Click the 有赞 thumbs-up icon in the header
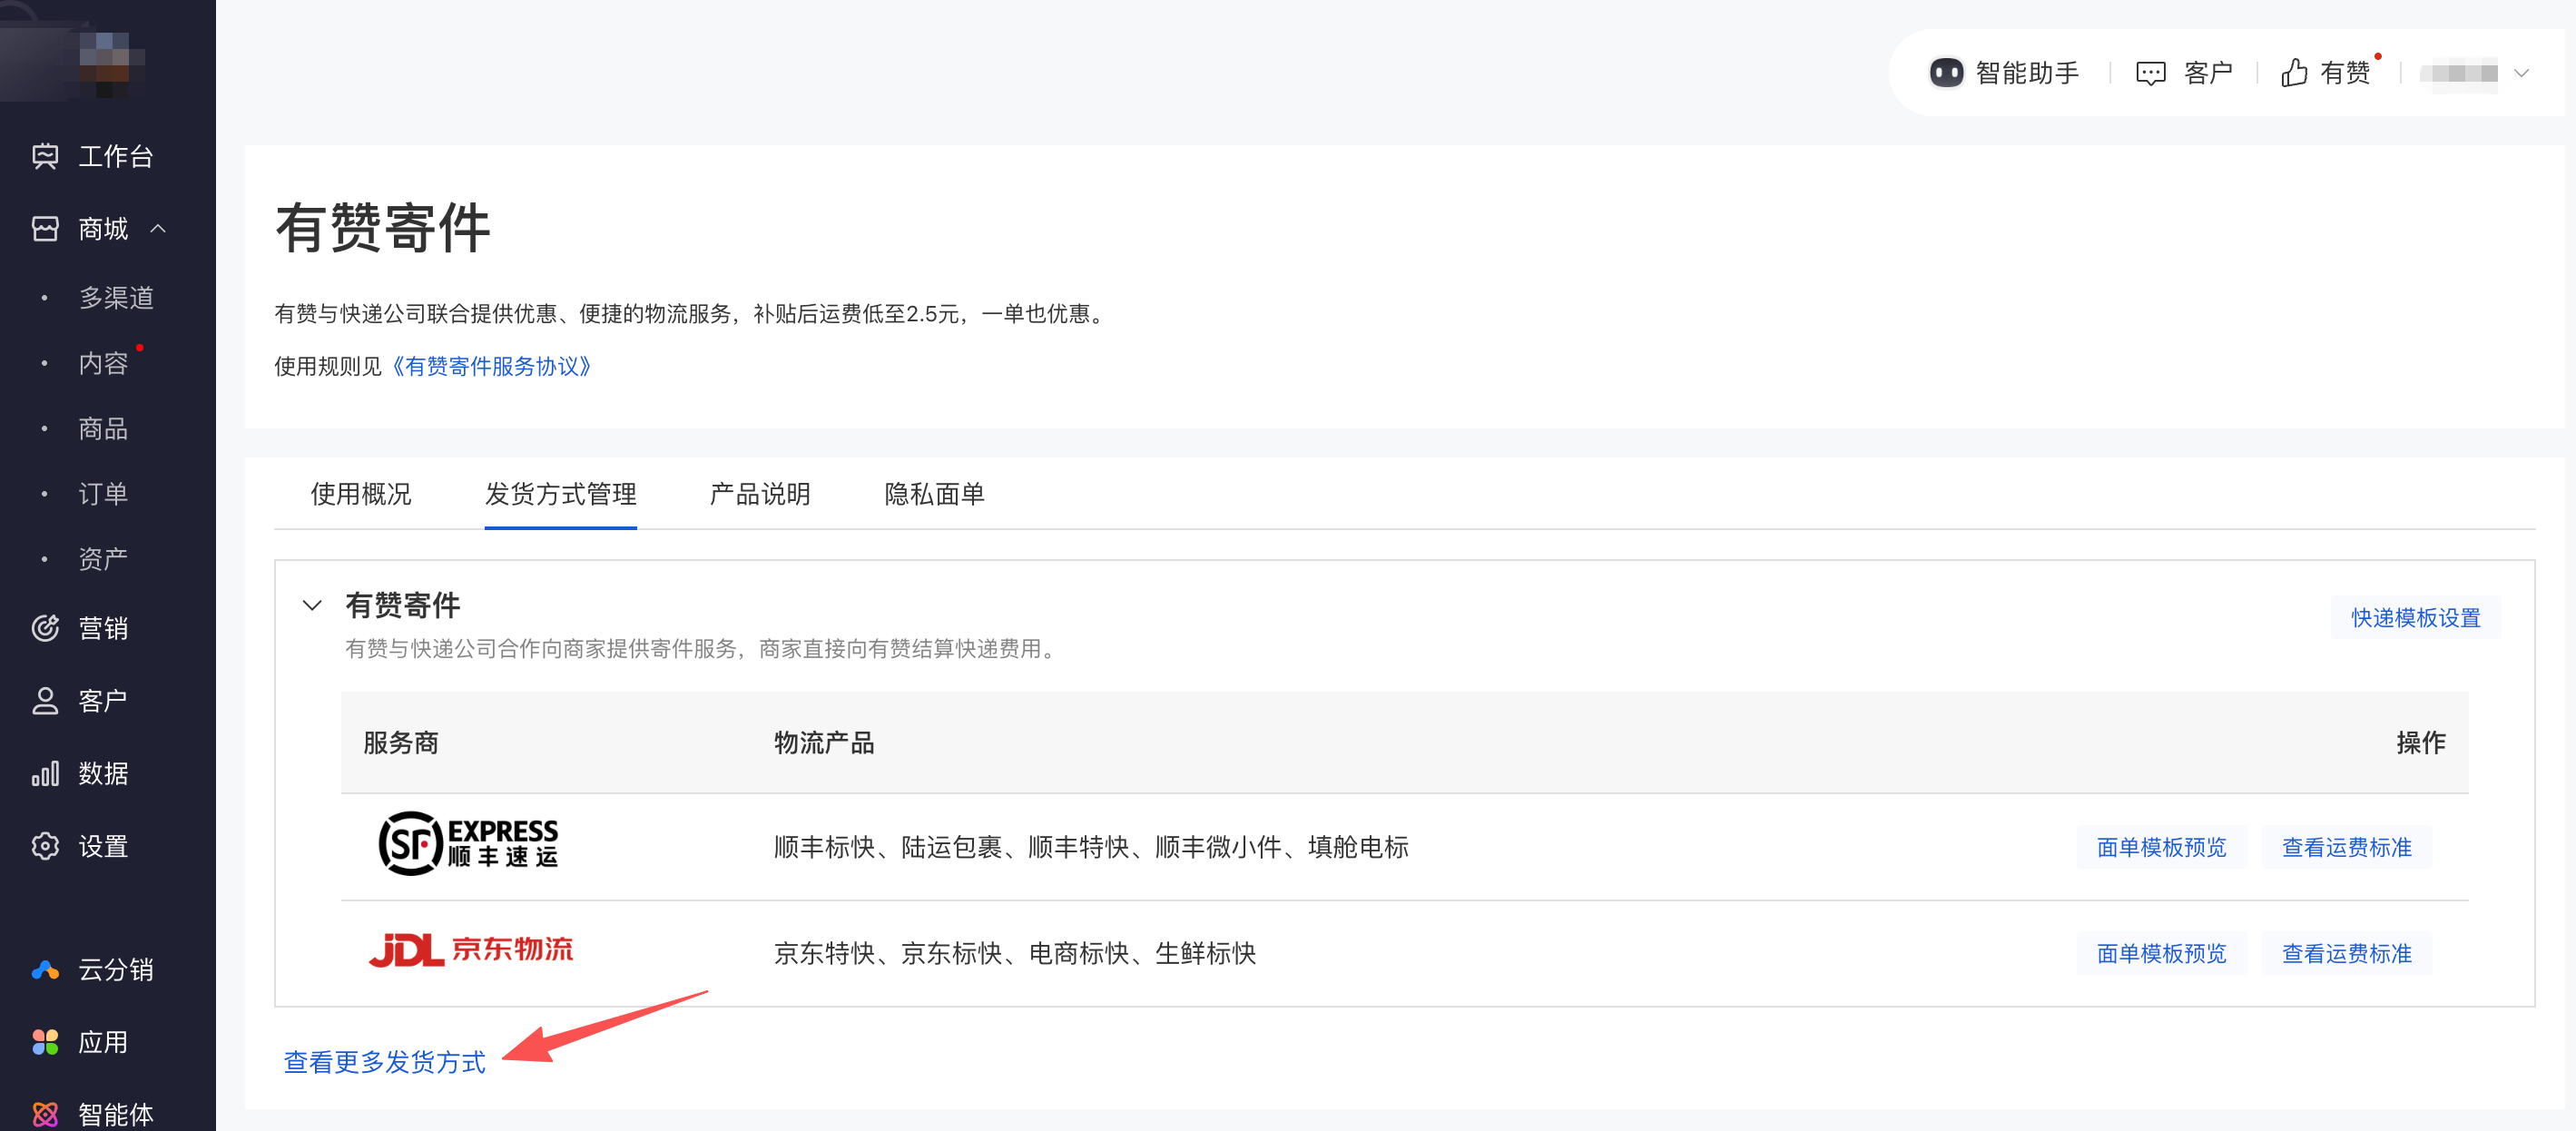Image resolution: width=2576 pixels, height=1131 pixels. [x=2294, y=73]
